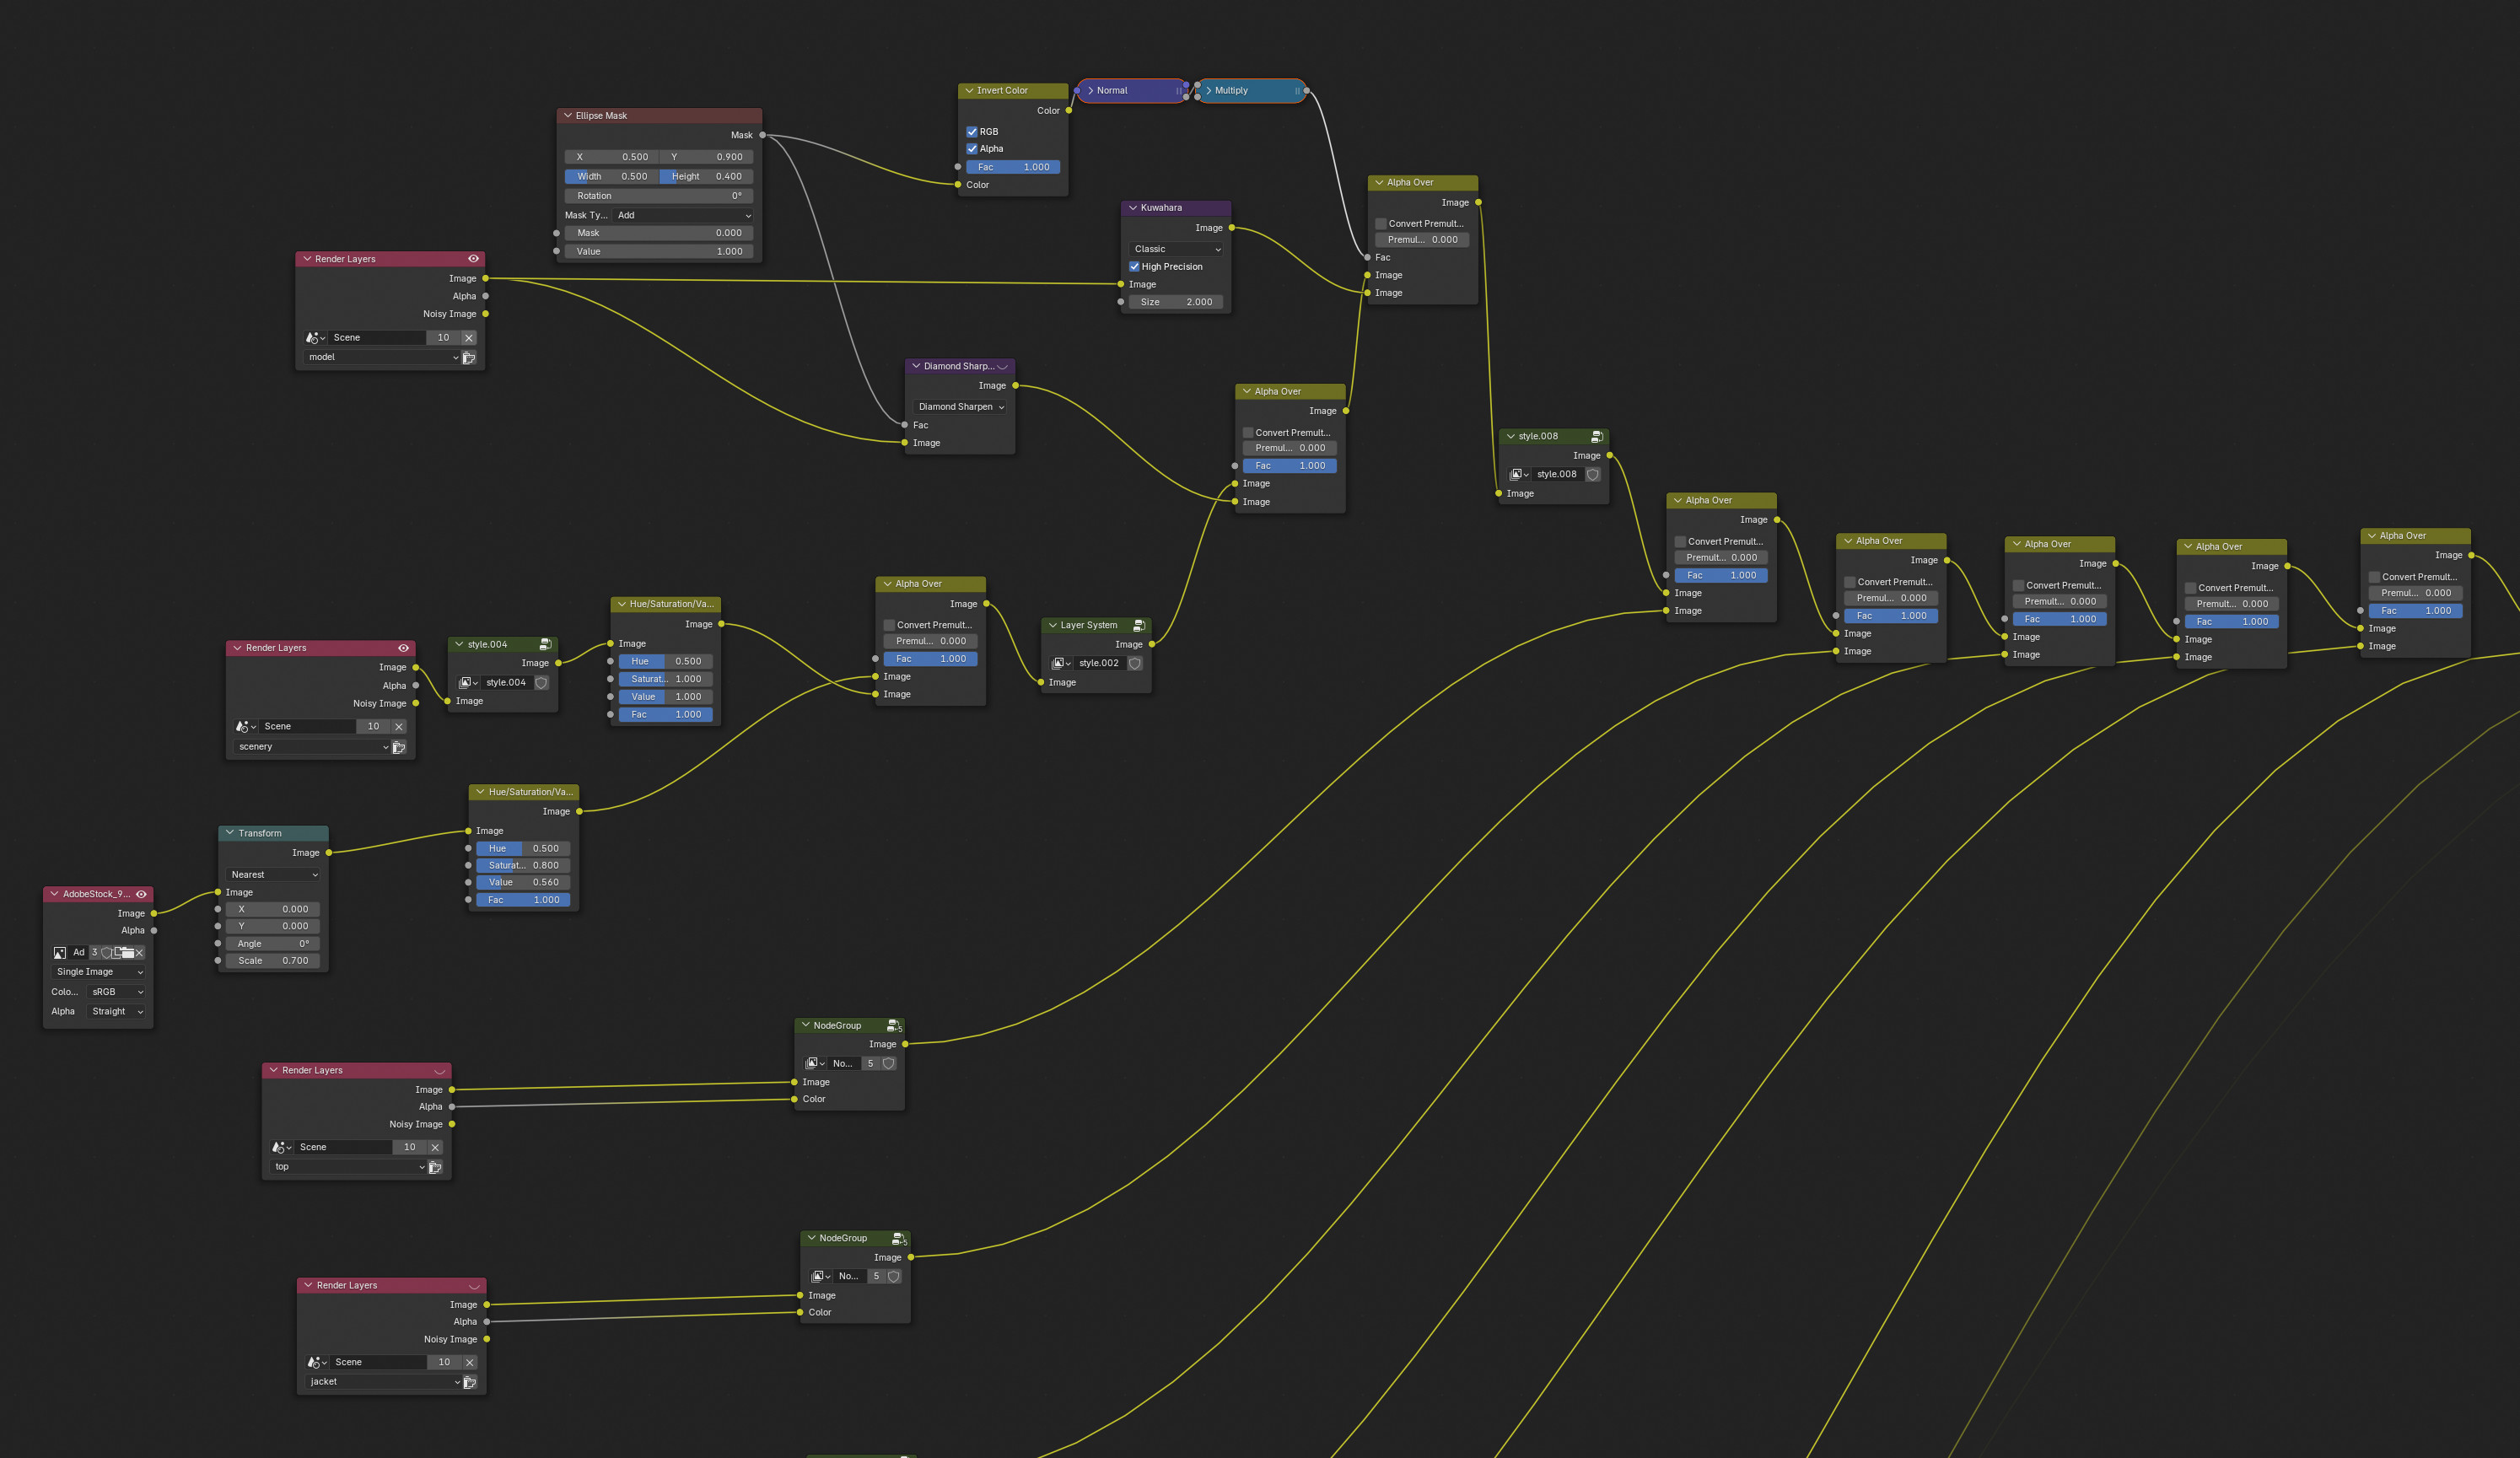Adjust Height slider in Ellipse Mask node
2520x1458 pixels.
point(707,177)
